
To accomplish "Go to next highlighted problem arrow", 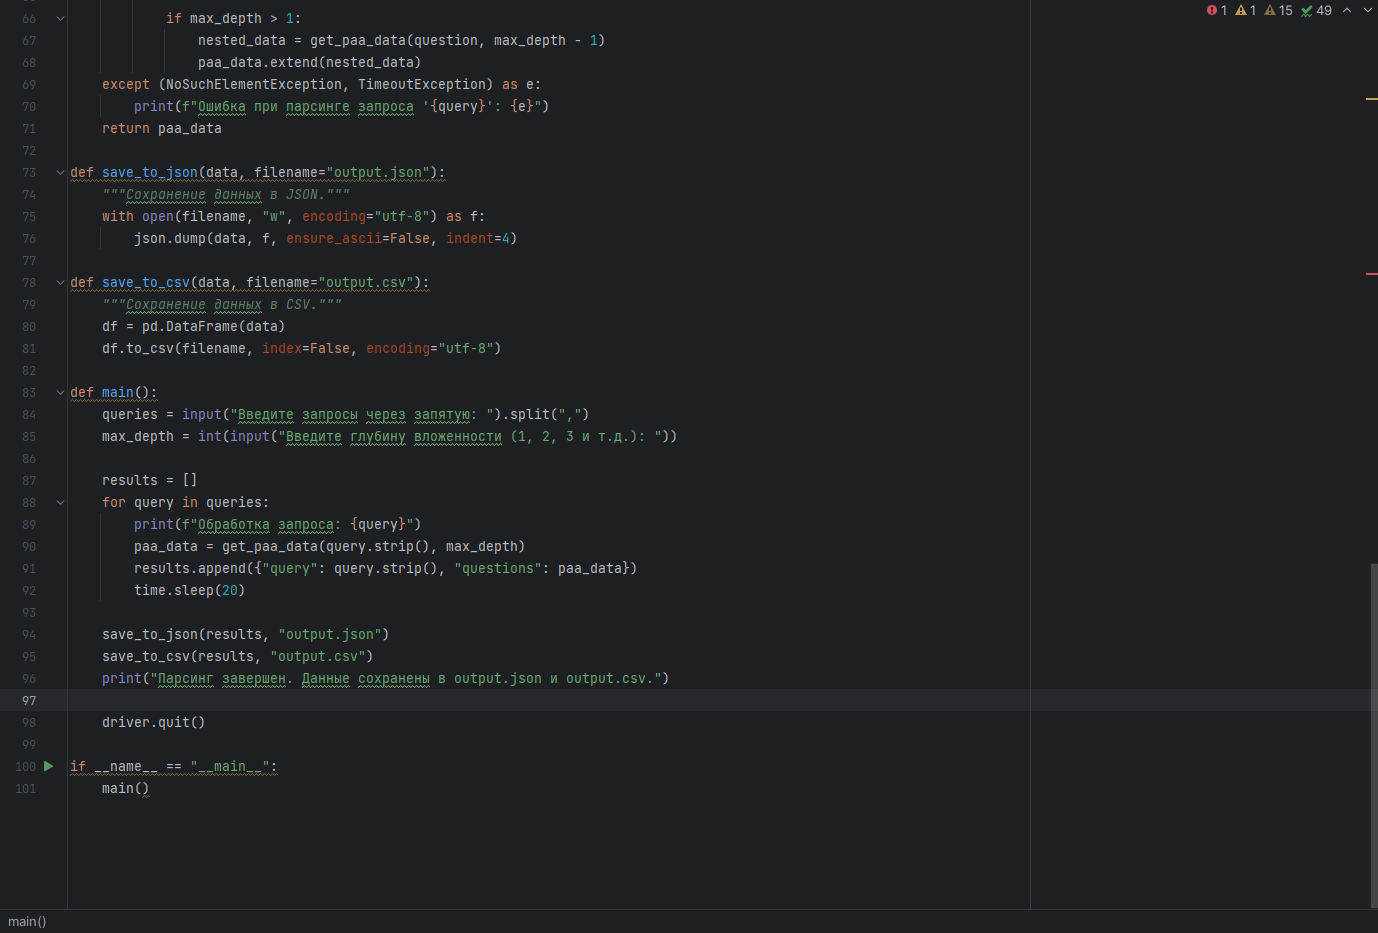I will point(1368,10).
